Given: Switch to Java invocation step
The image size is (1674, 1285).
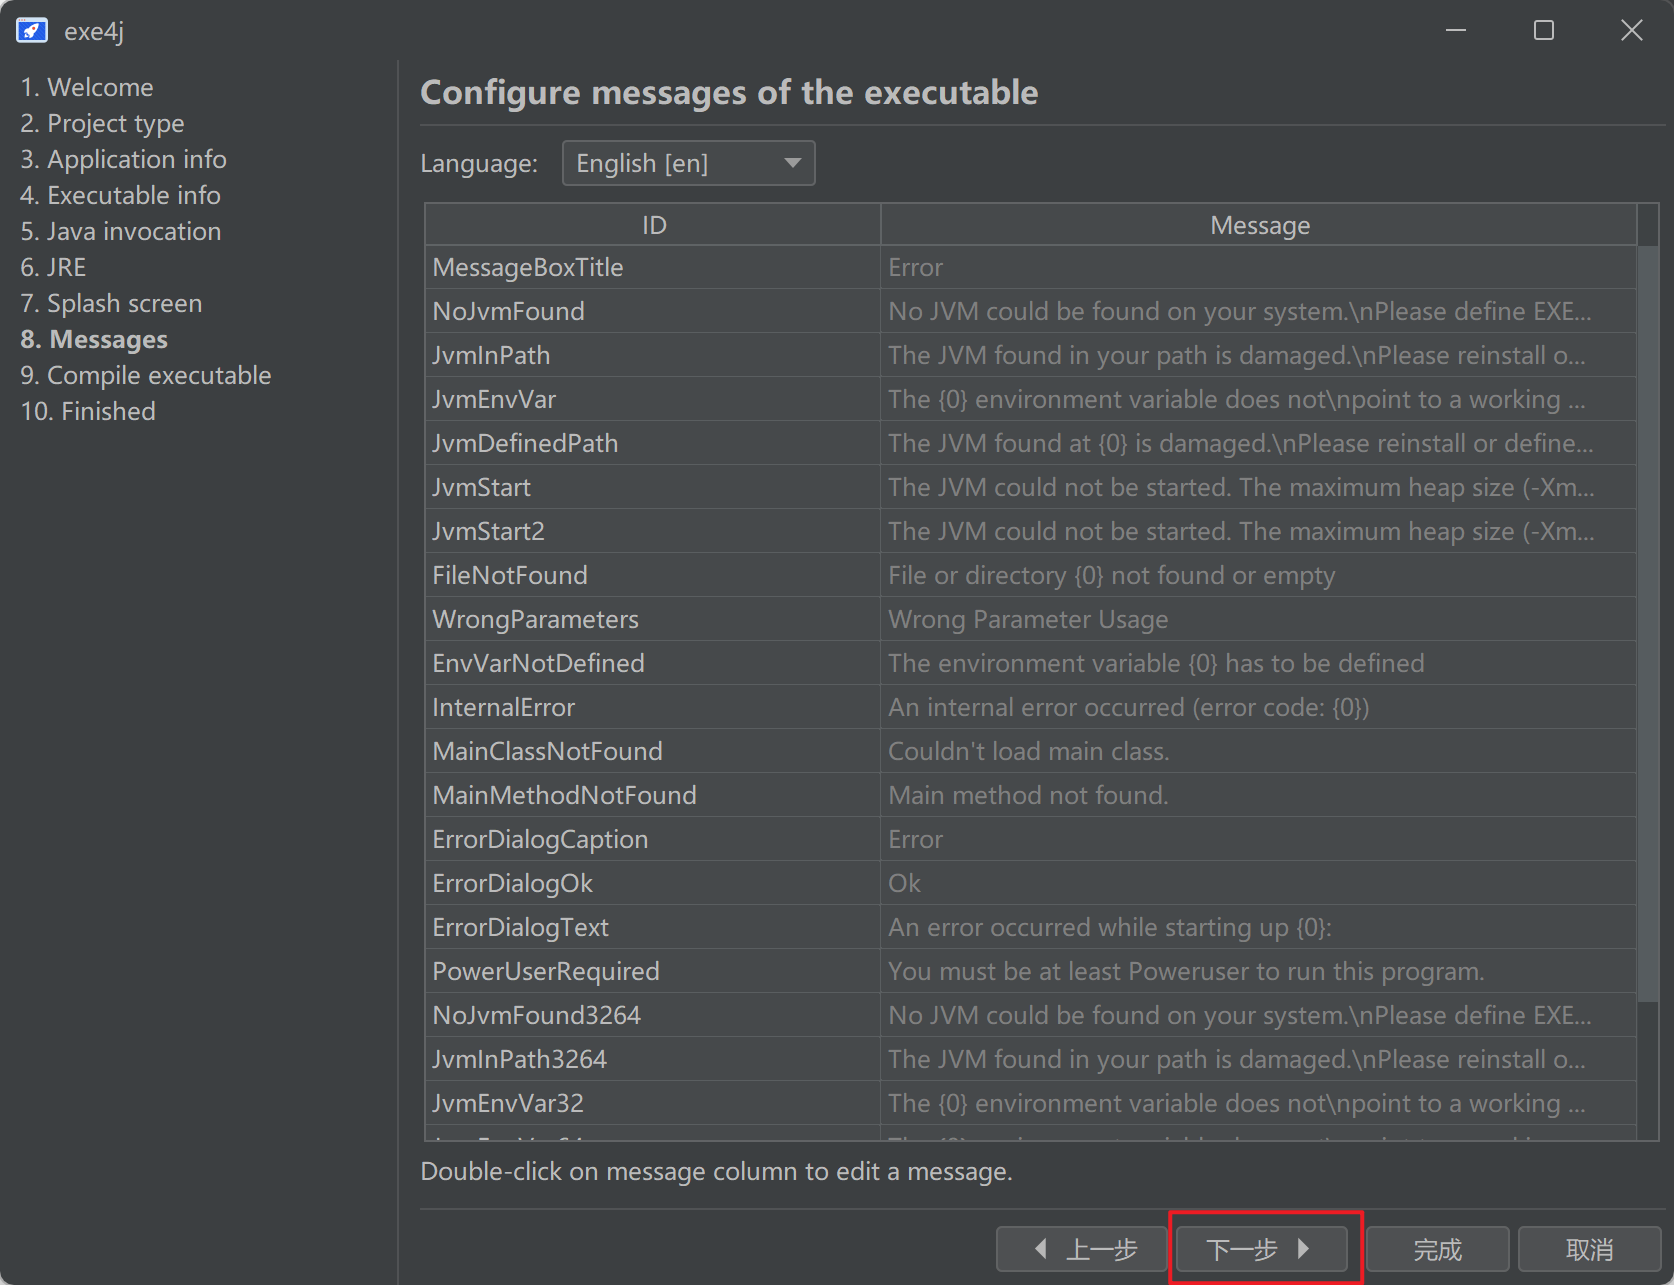Looking at the screenshot, I should point(121,231).
